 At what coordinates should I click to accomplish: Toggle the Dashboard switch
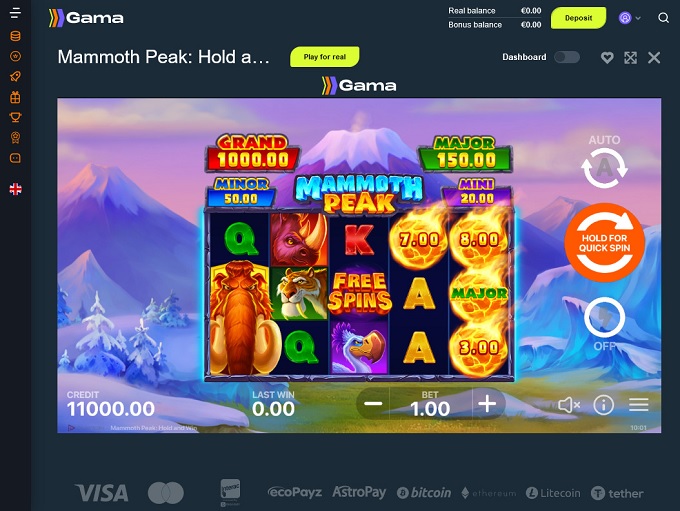(567, 57)
